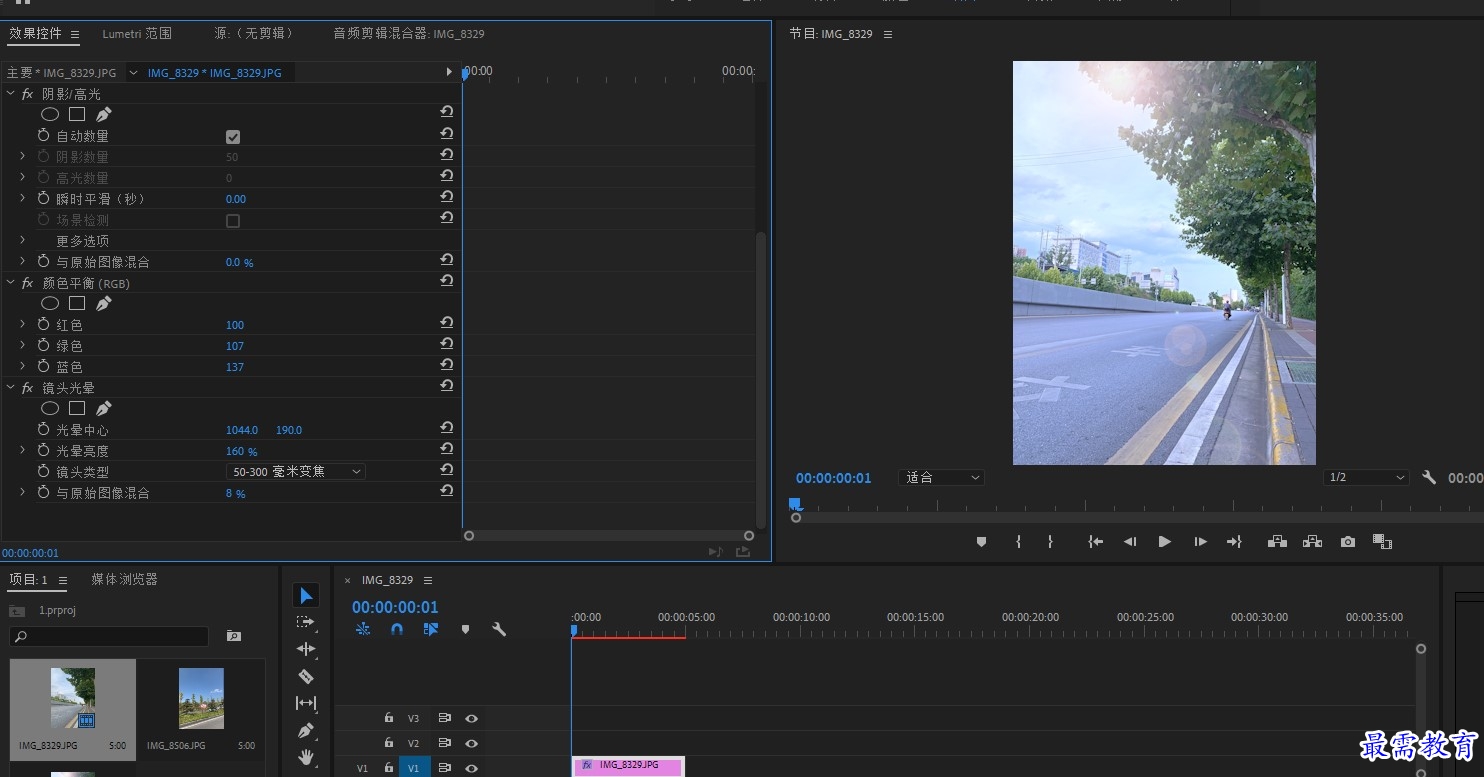Collapse 镜头光晕 effect group

click(11, 388)
